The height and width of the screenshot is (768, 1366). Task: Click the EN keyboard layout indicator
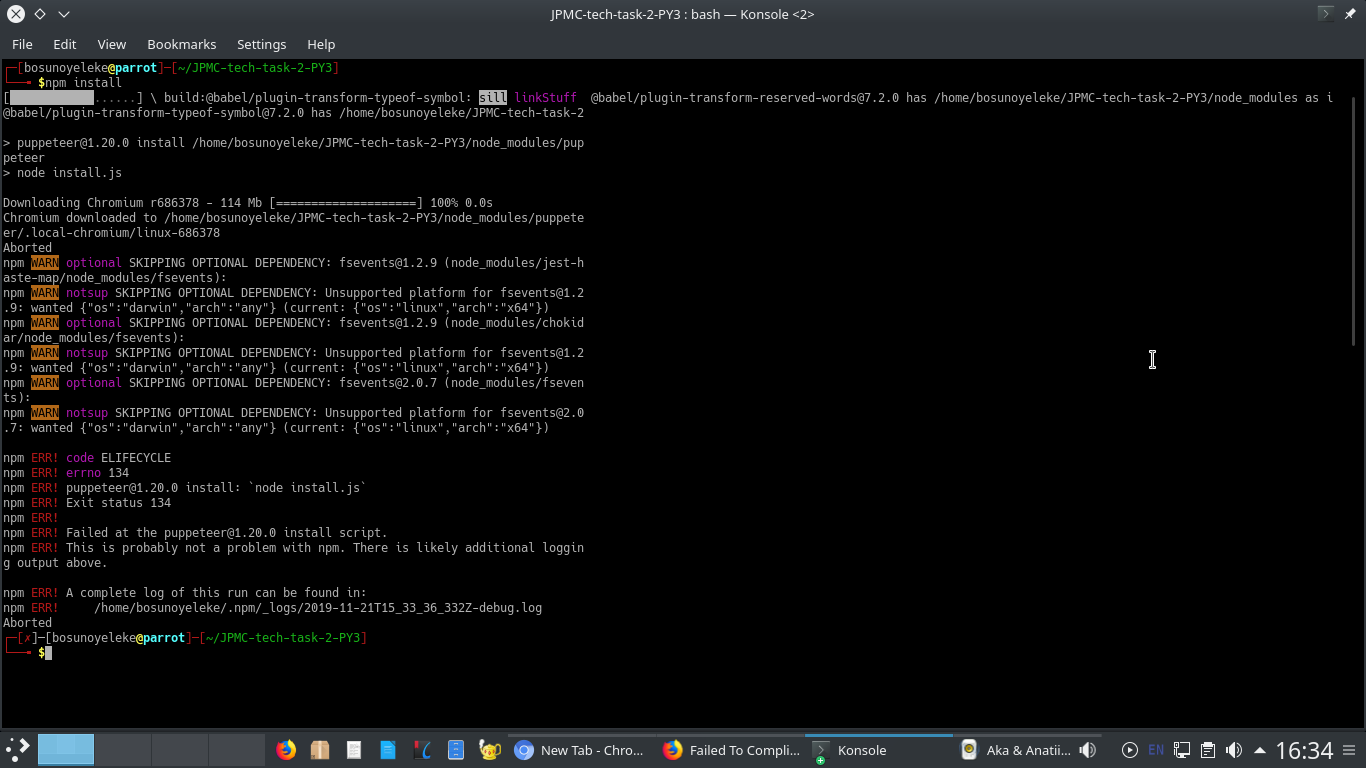coord(1156,750)
